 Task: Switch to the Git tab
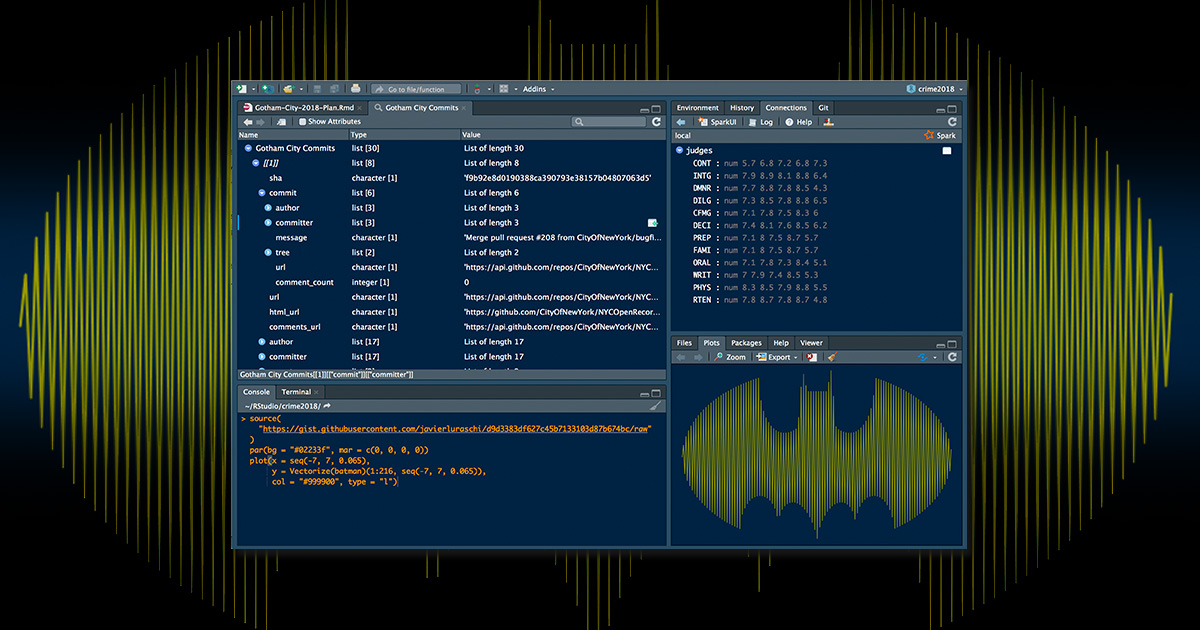click(x=823, y=107)
